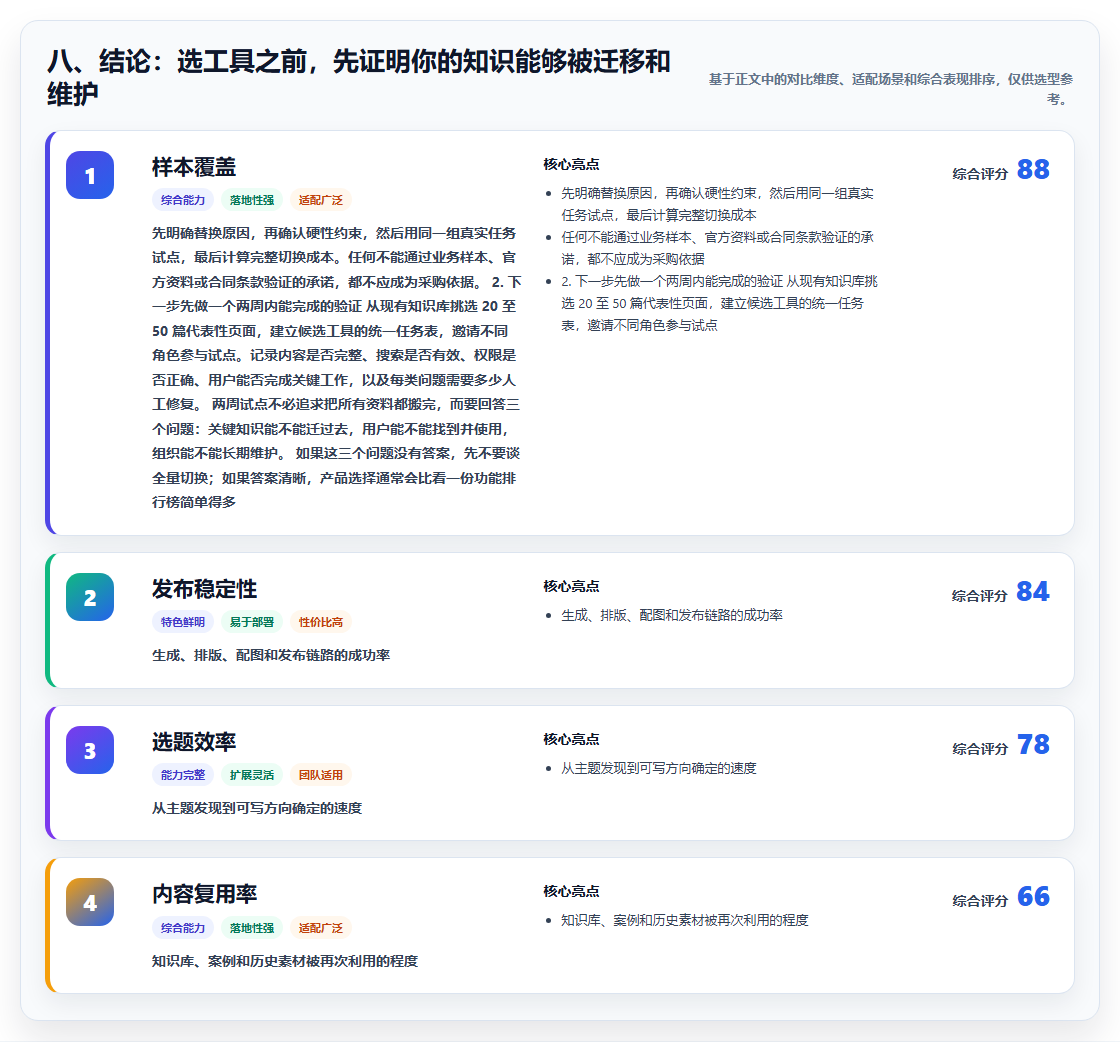Click 选题效率 description under its tags

click(x=257, y=808)
